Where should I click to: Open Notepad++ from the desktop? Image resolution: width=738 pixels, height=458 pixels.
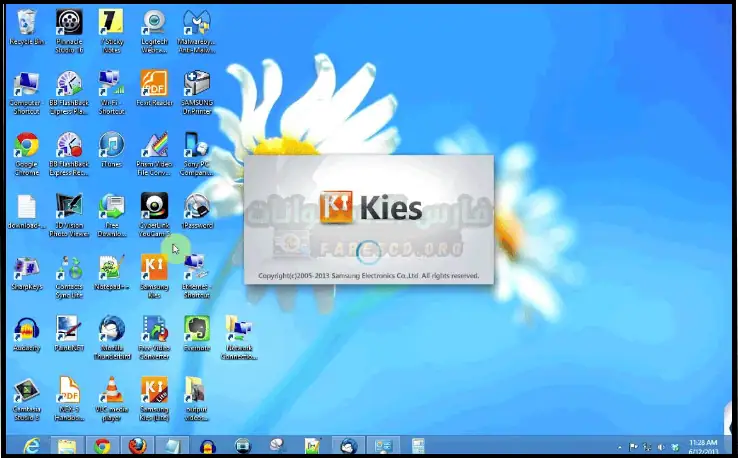click(111, 268)
